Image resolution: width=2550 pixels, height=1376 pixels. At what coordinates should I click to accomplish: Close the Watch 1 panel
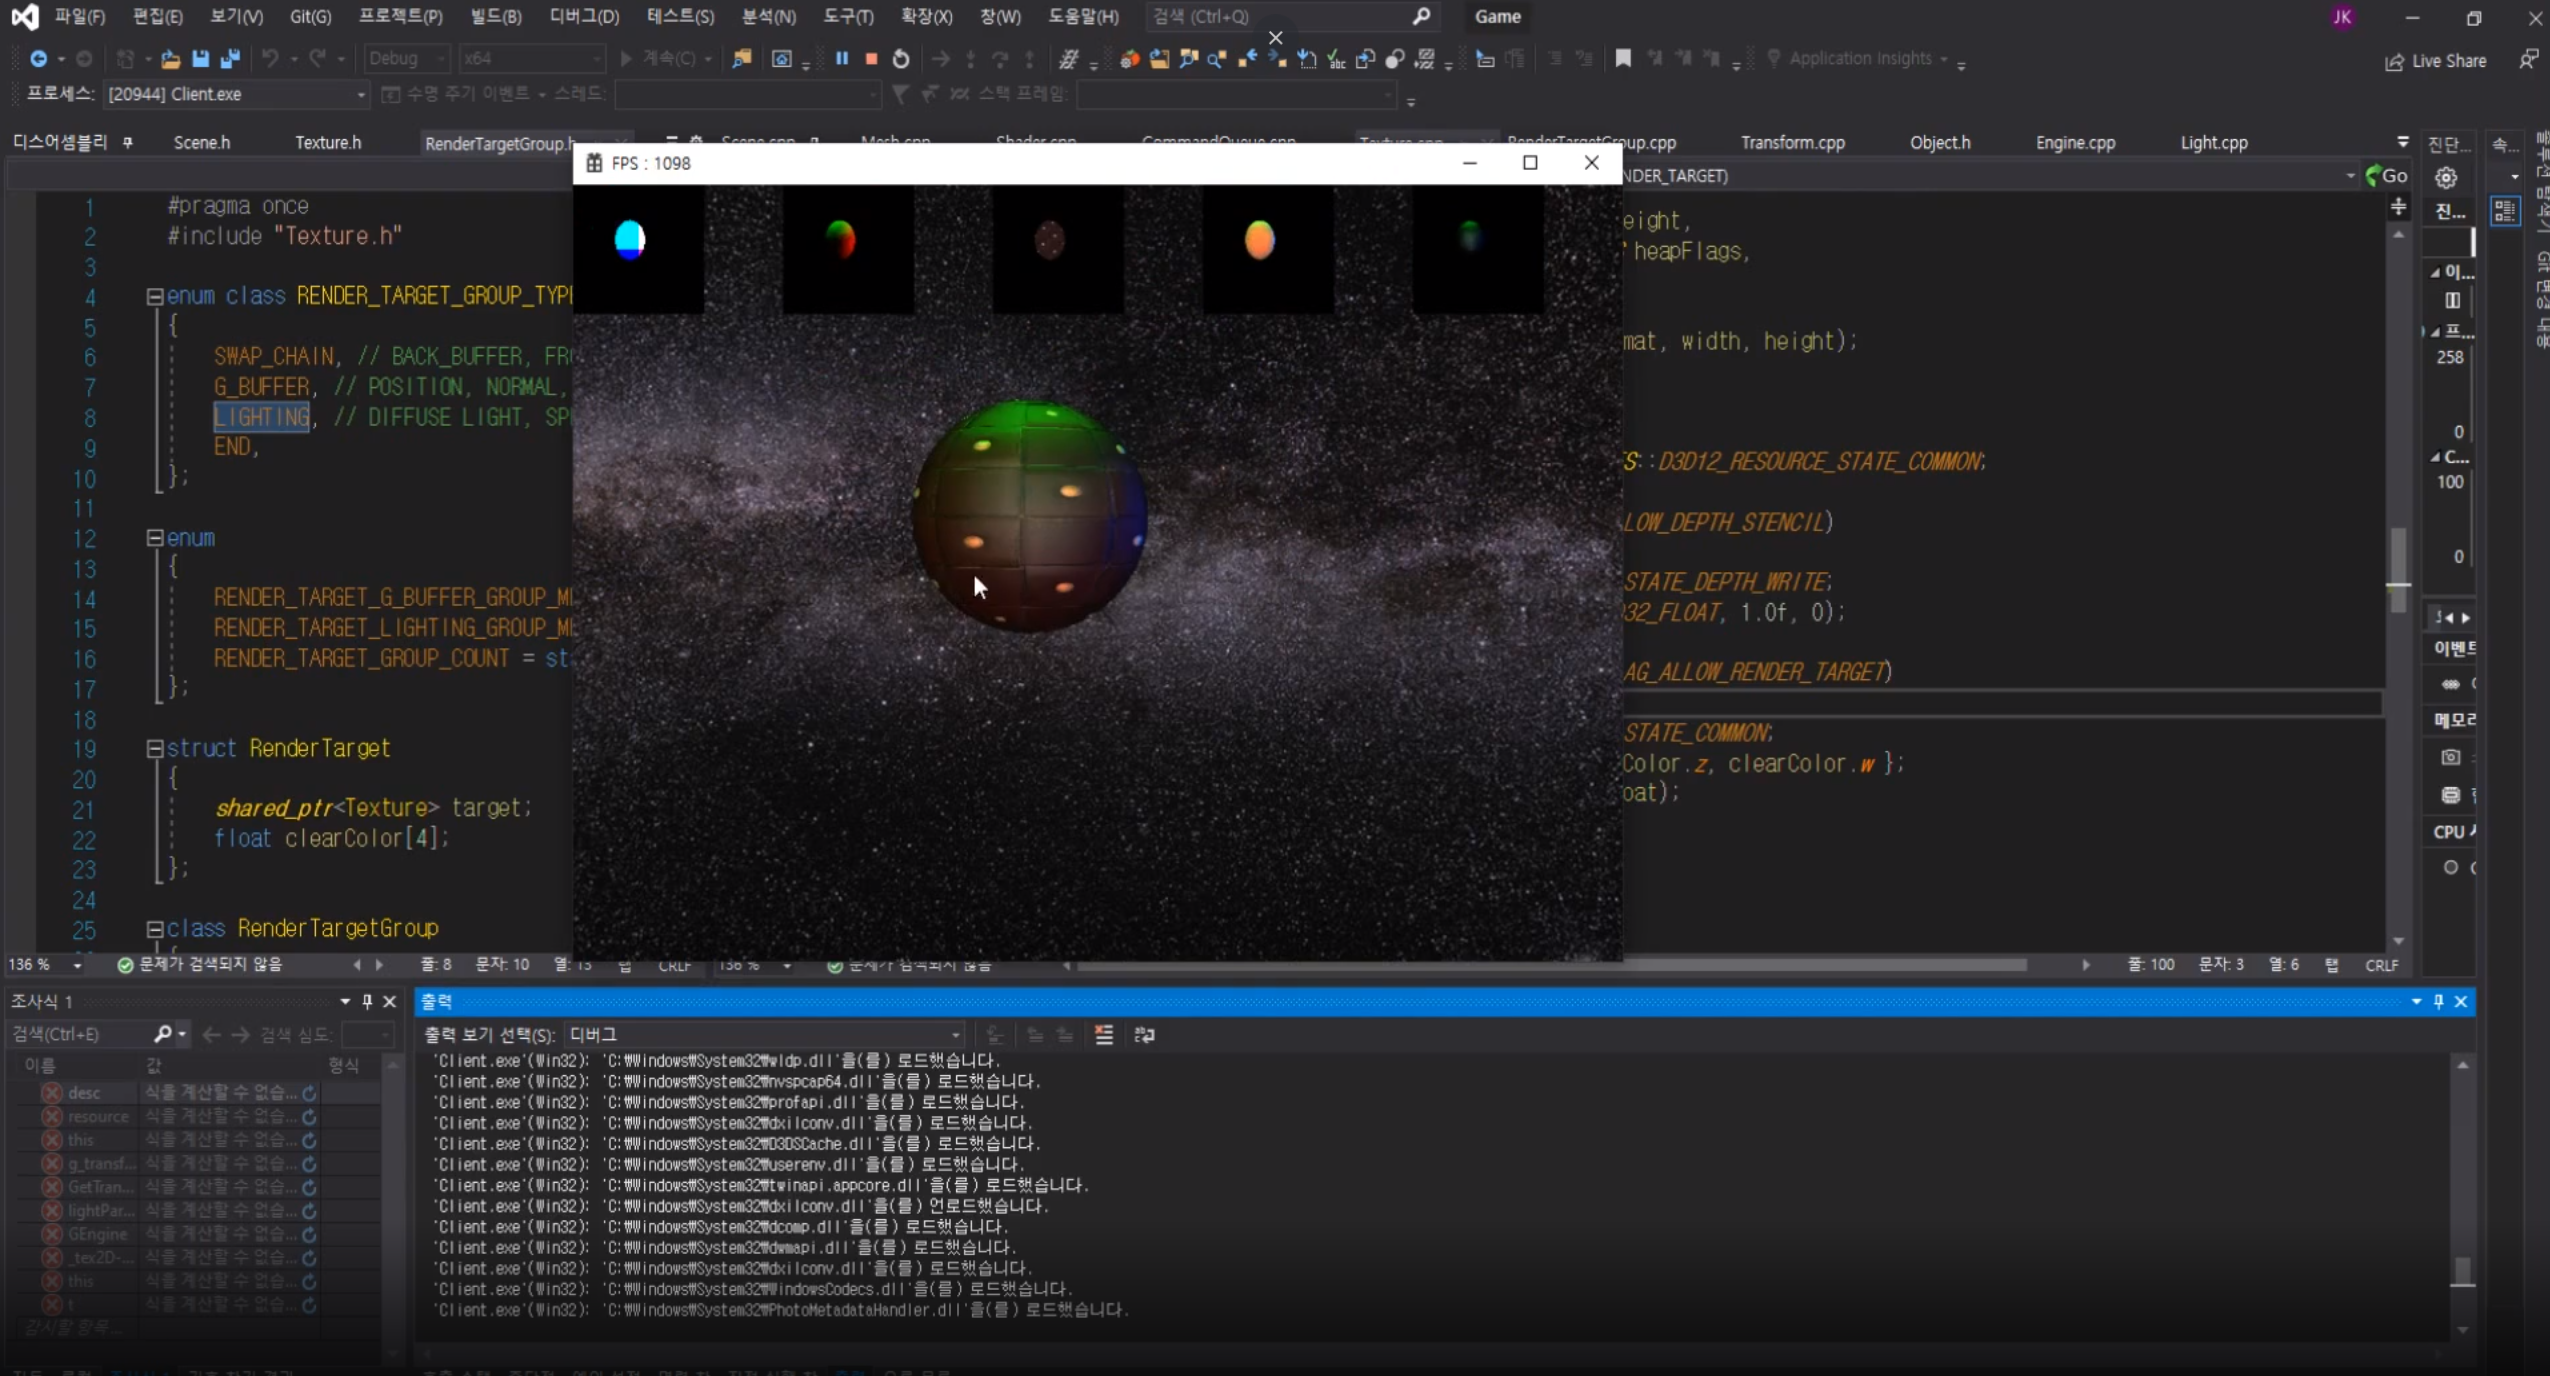coord(390,1001)
